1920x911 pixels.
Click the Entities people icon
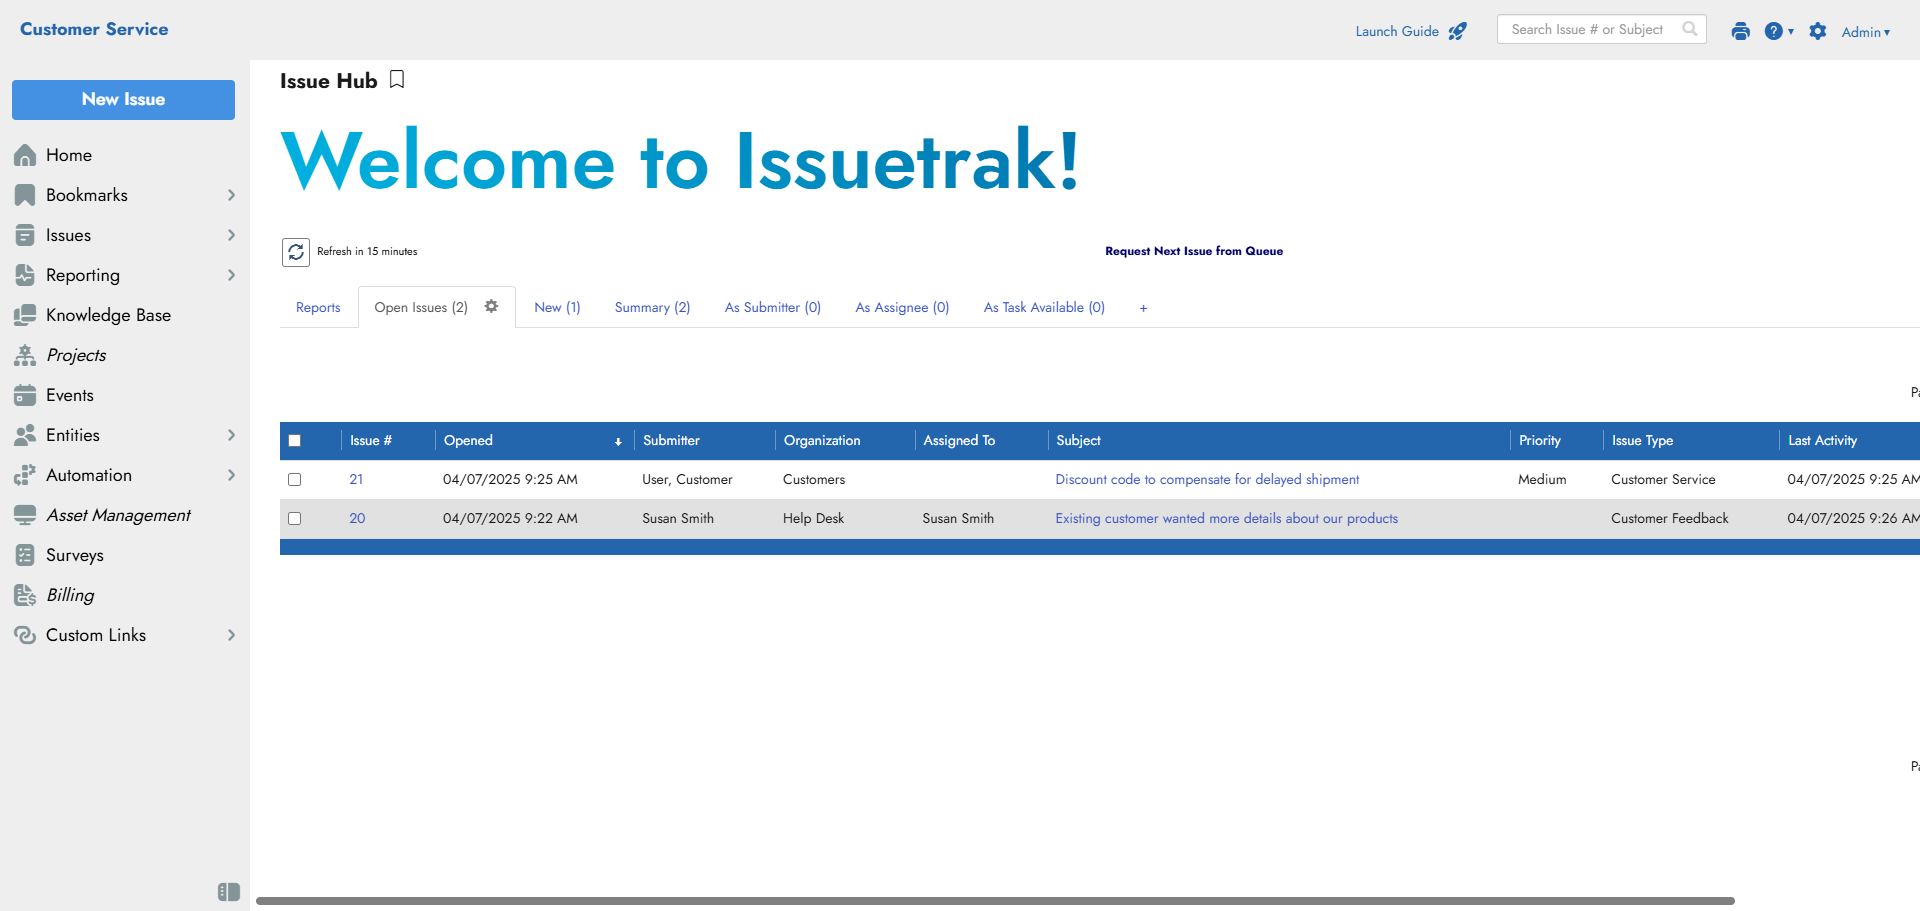pyautogui.click(x=25, y=435)
